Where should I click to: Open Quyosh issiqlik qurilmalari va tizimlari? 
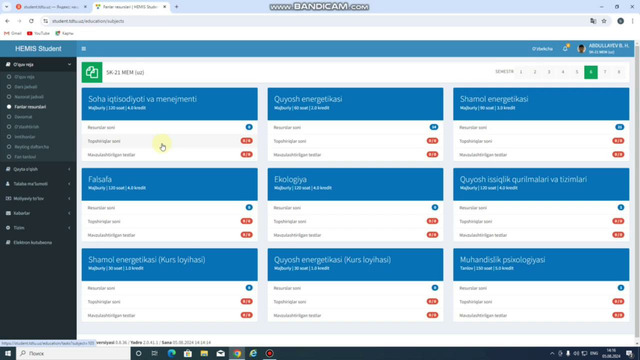coord(541,184)
